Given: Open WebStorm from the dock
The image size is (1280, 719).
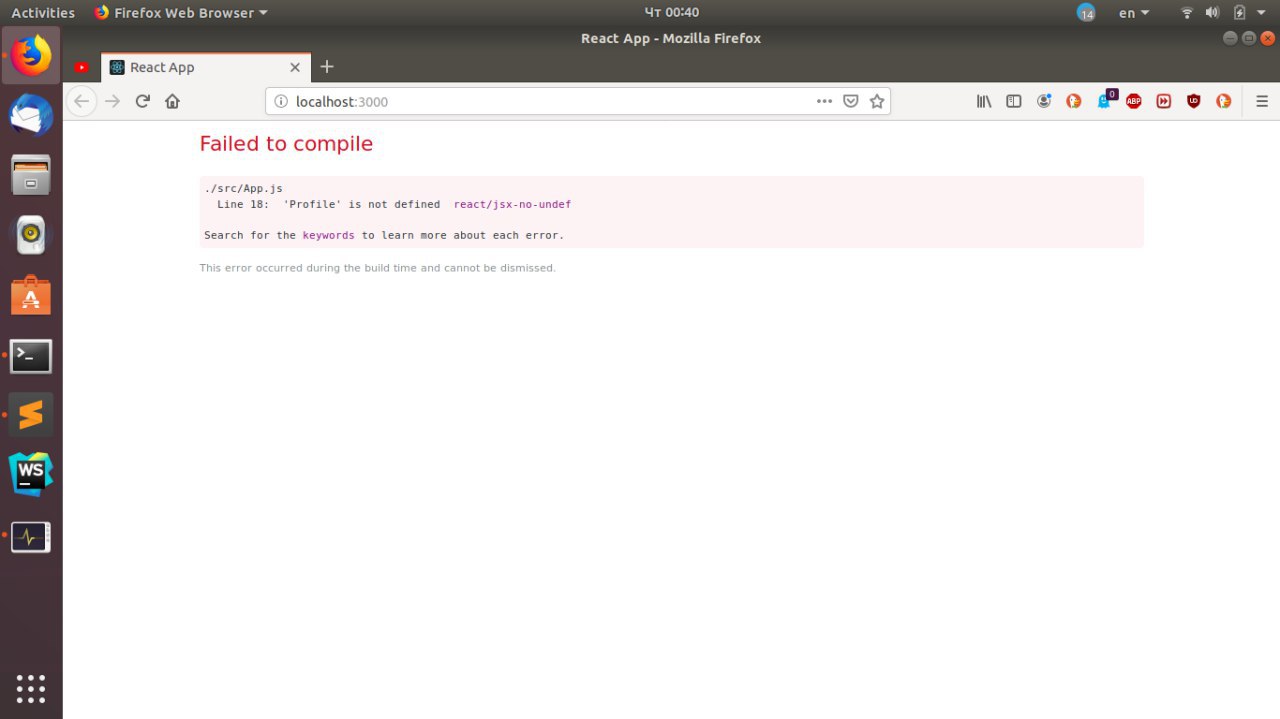Looking at the screenshot, I should (x=31, y=474).
